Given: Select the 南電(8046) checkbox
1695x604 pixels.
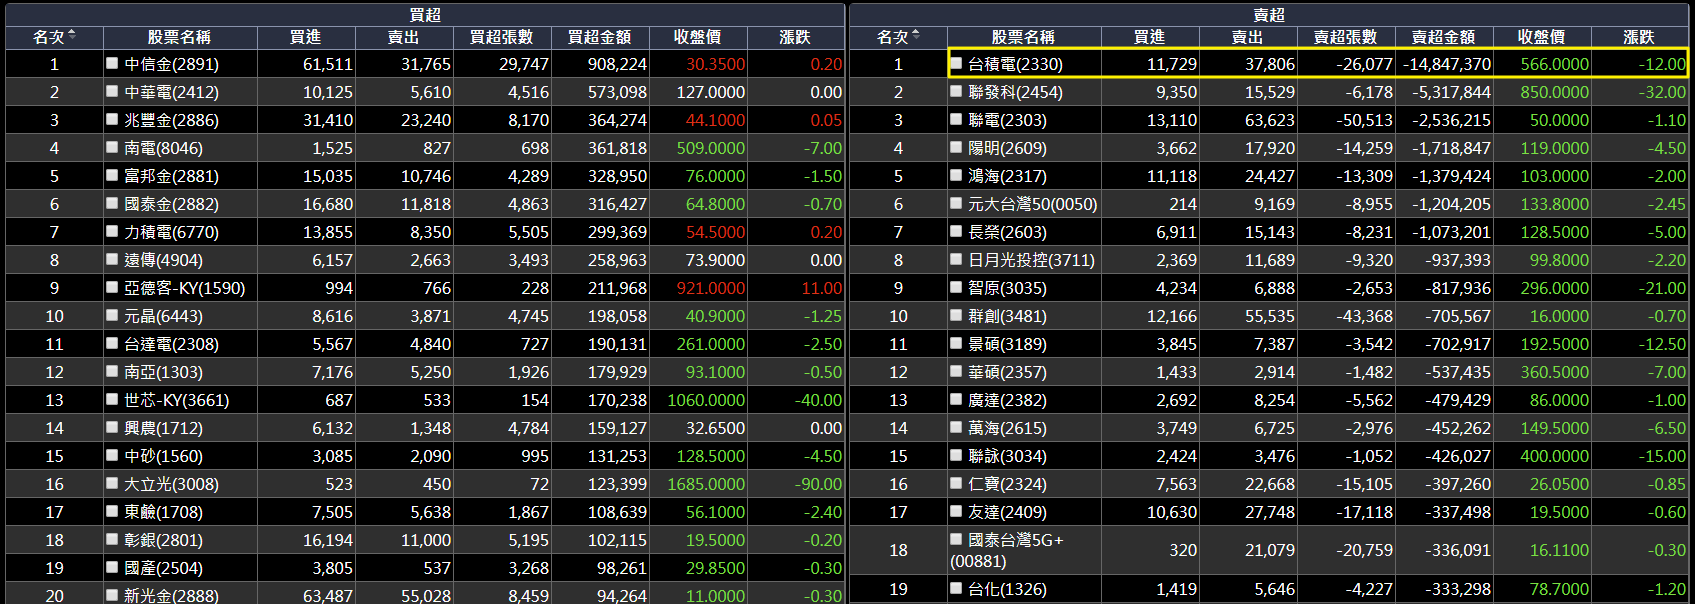Looking at the screenshot, I should [x=112, y=147].
